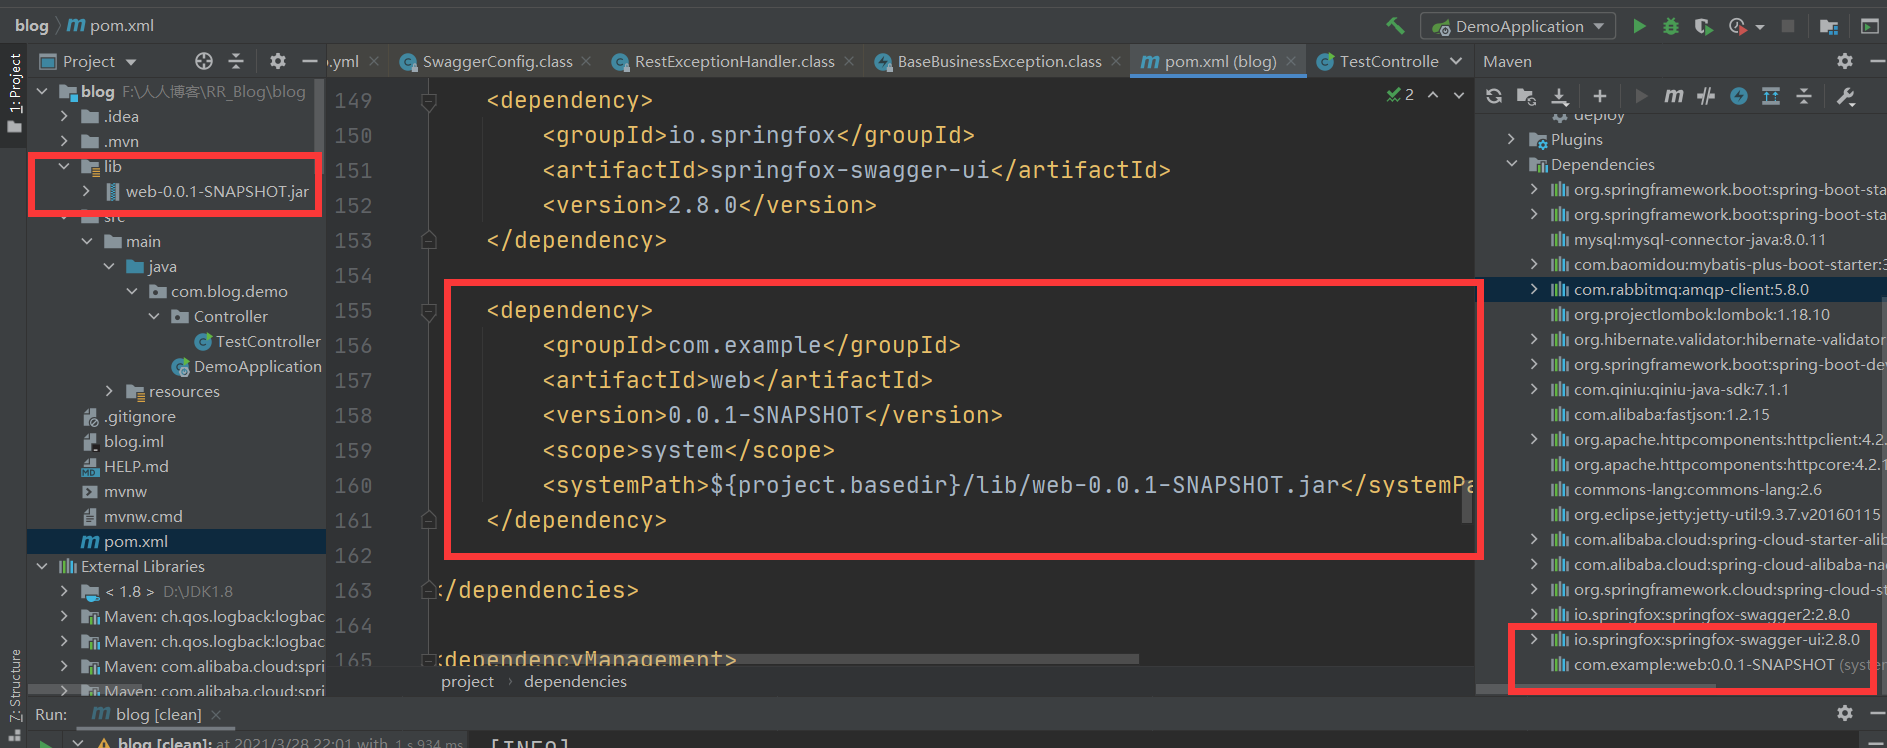Collapse com.blog.demo package
Image resolution: width=1887 pixels, height=748 pixels.
[132, 291]
